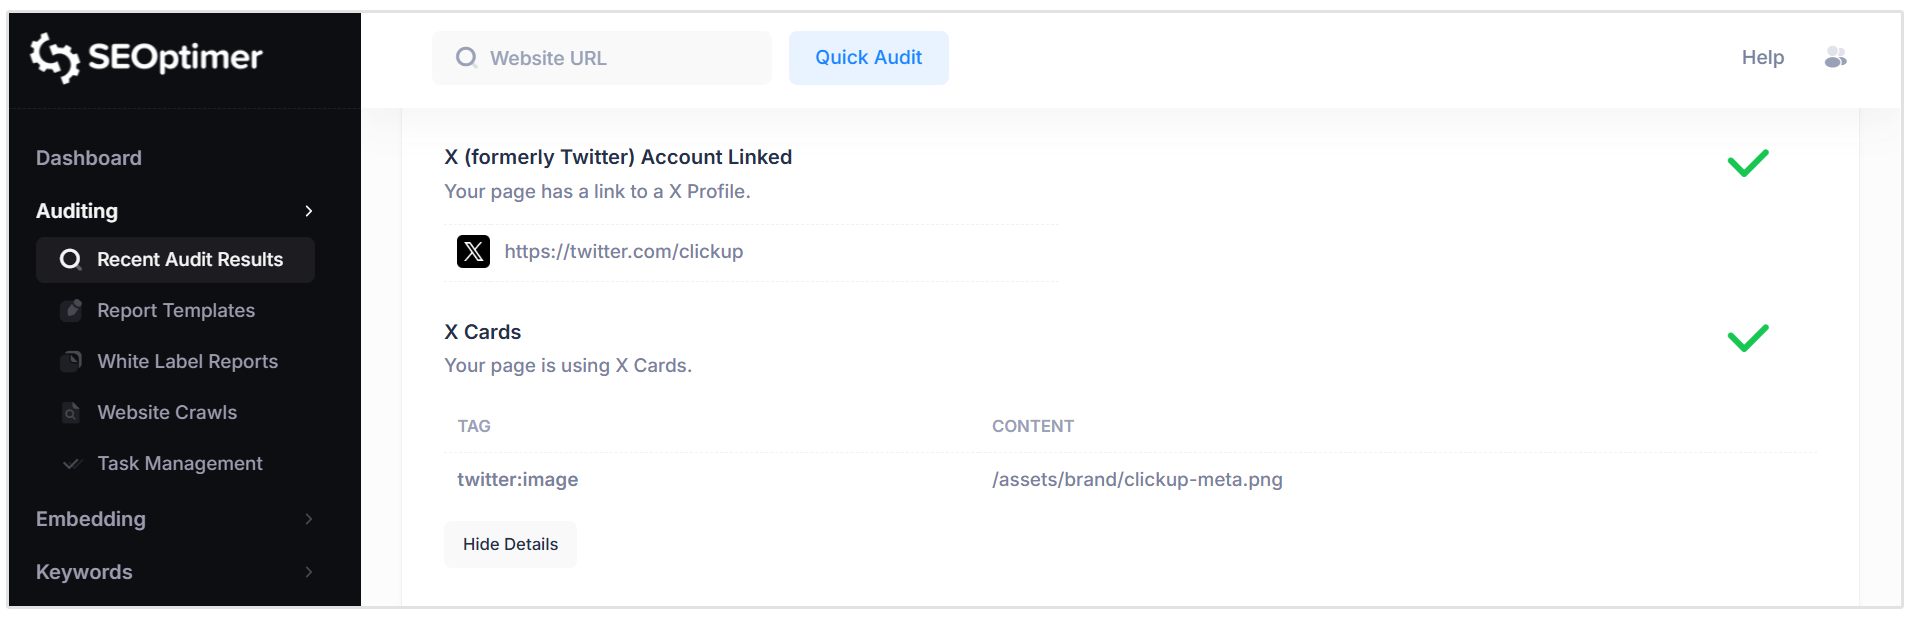This screenshot has width=1910, height=620.
Task: Click the White Label Reports icon
Action: point(70,361)
